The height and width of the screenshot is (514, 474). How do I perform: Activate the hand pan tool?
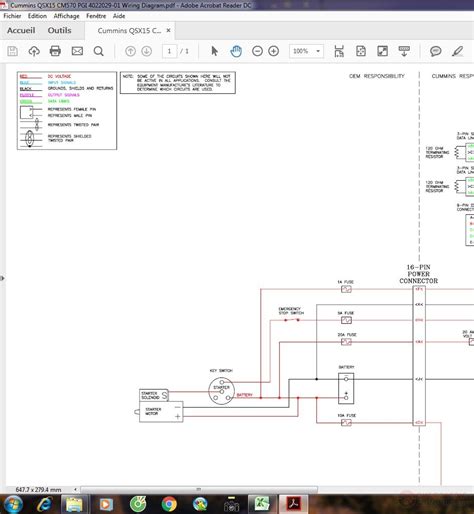[x=236, y=51]
